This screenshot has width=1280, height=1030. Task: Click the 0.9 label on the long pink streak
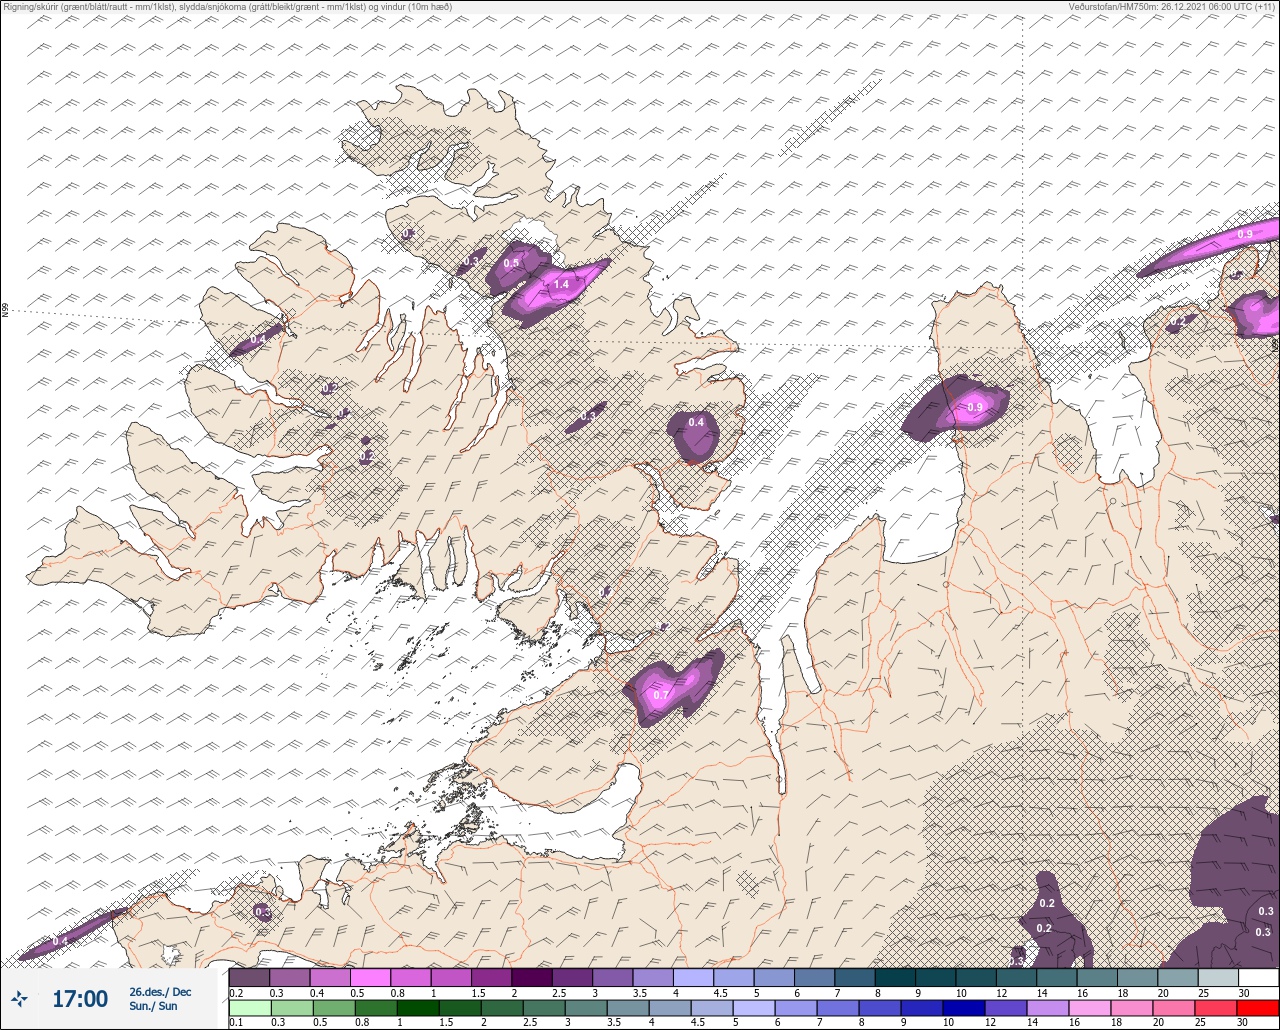pyautogui.click(x=1245, y=234)
